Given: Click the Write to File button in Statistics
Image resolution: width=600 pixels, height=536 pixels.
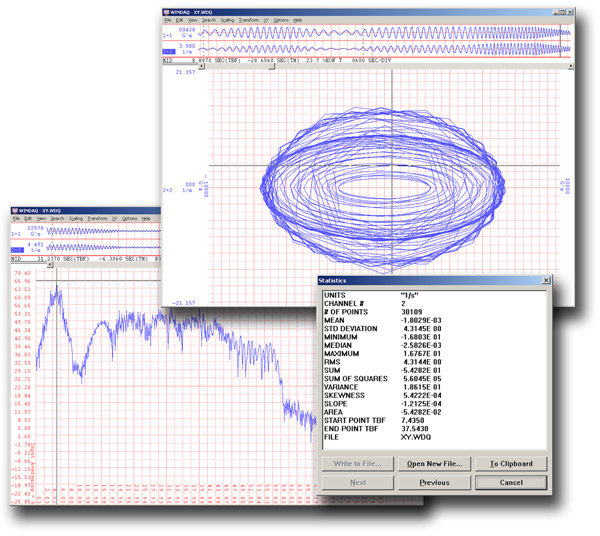Looking at the screenshot, I should coord(357,464).
